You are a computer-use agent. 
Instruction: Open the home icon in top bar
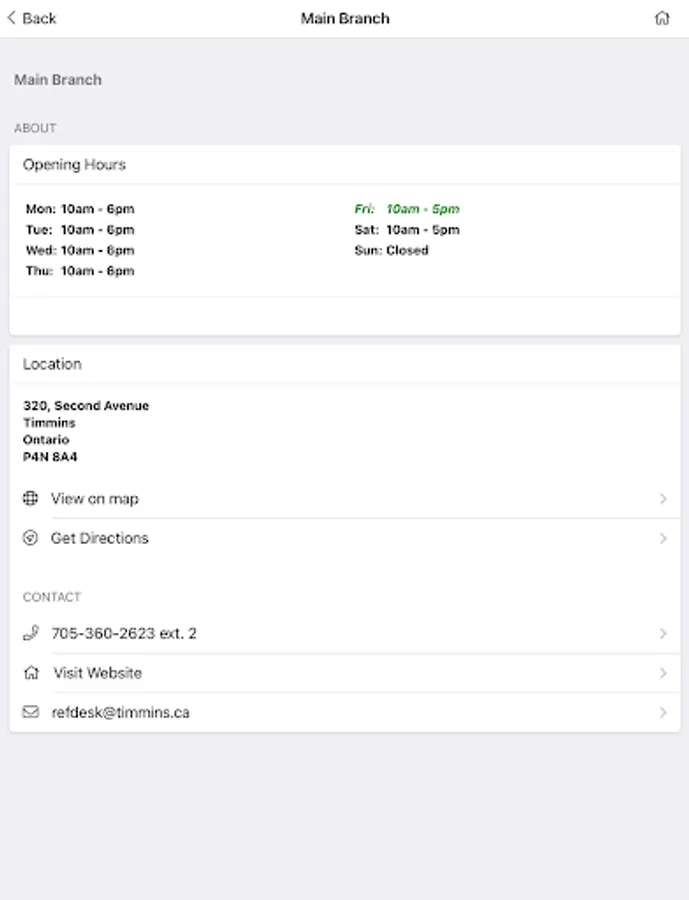[662, 18]
